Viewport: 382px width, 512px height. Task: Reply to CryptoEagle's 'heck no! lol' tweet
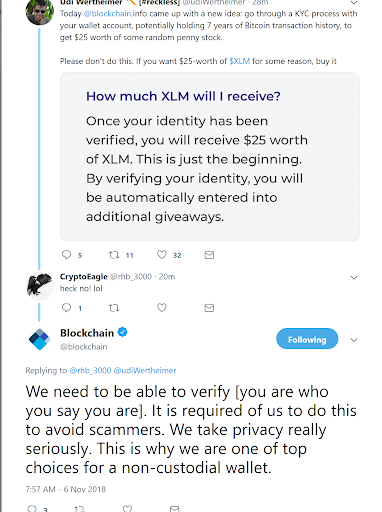(x=67, y=307)
